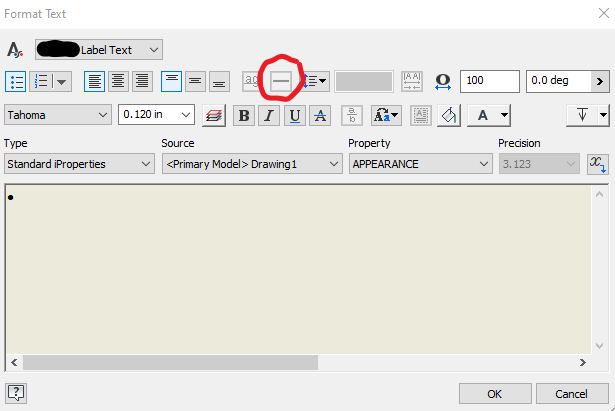615x411 pixels.
Task: Click inside the text editing area
Action: pos(298,269)
